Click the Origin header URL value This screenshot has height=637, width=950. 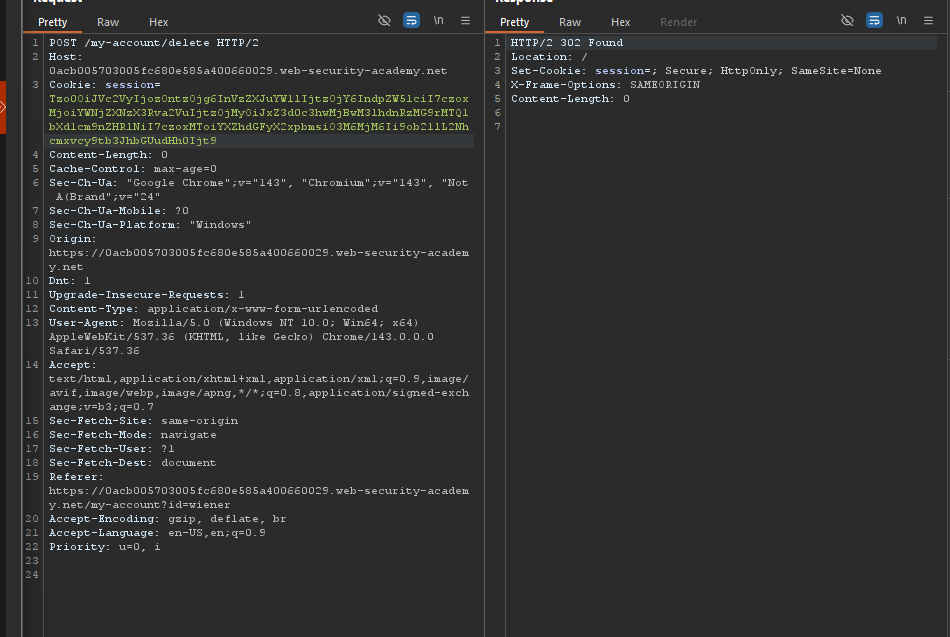[259, 259]
